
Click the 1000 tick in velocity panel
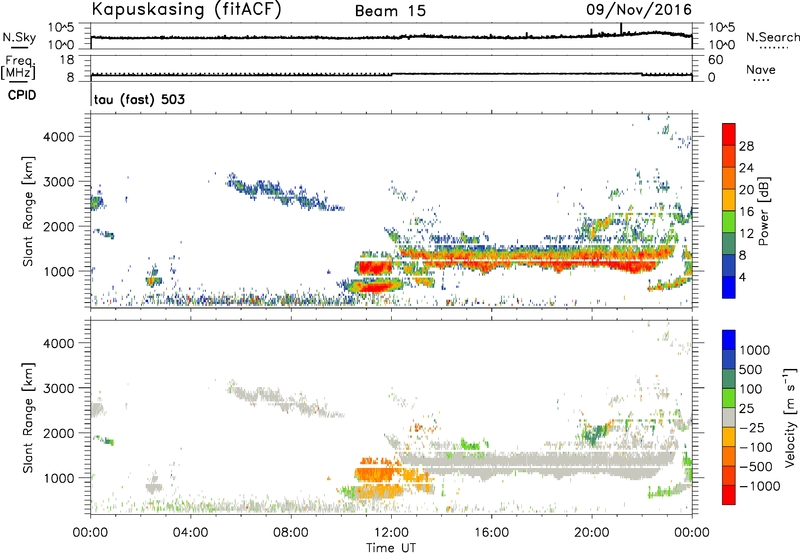coord(59,478)
